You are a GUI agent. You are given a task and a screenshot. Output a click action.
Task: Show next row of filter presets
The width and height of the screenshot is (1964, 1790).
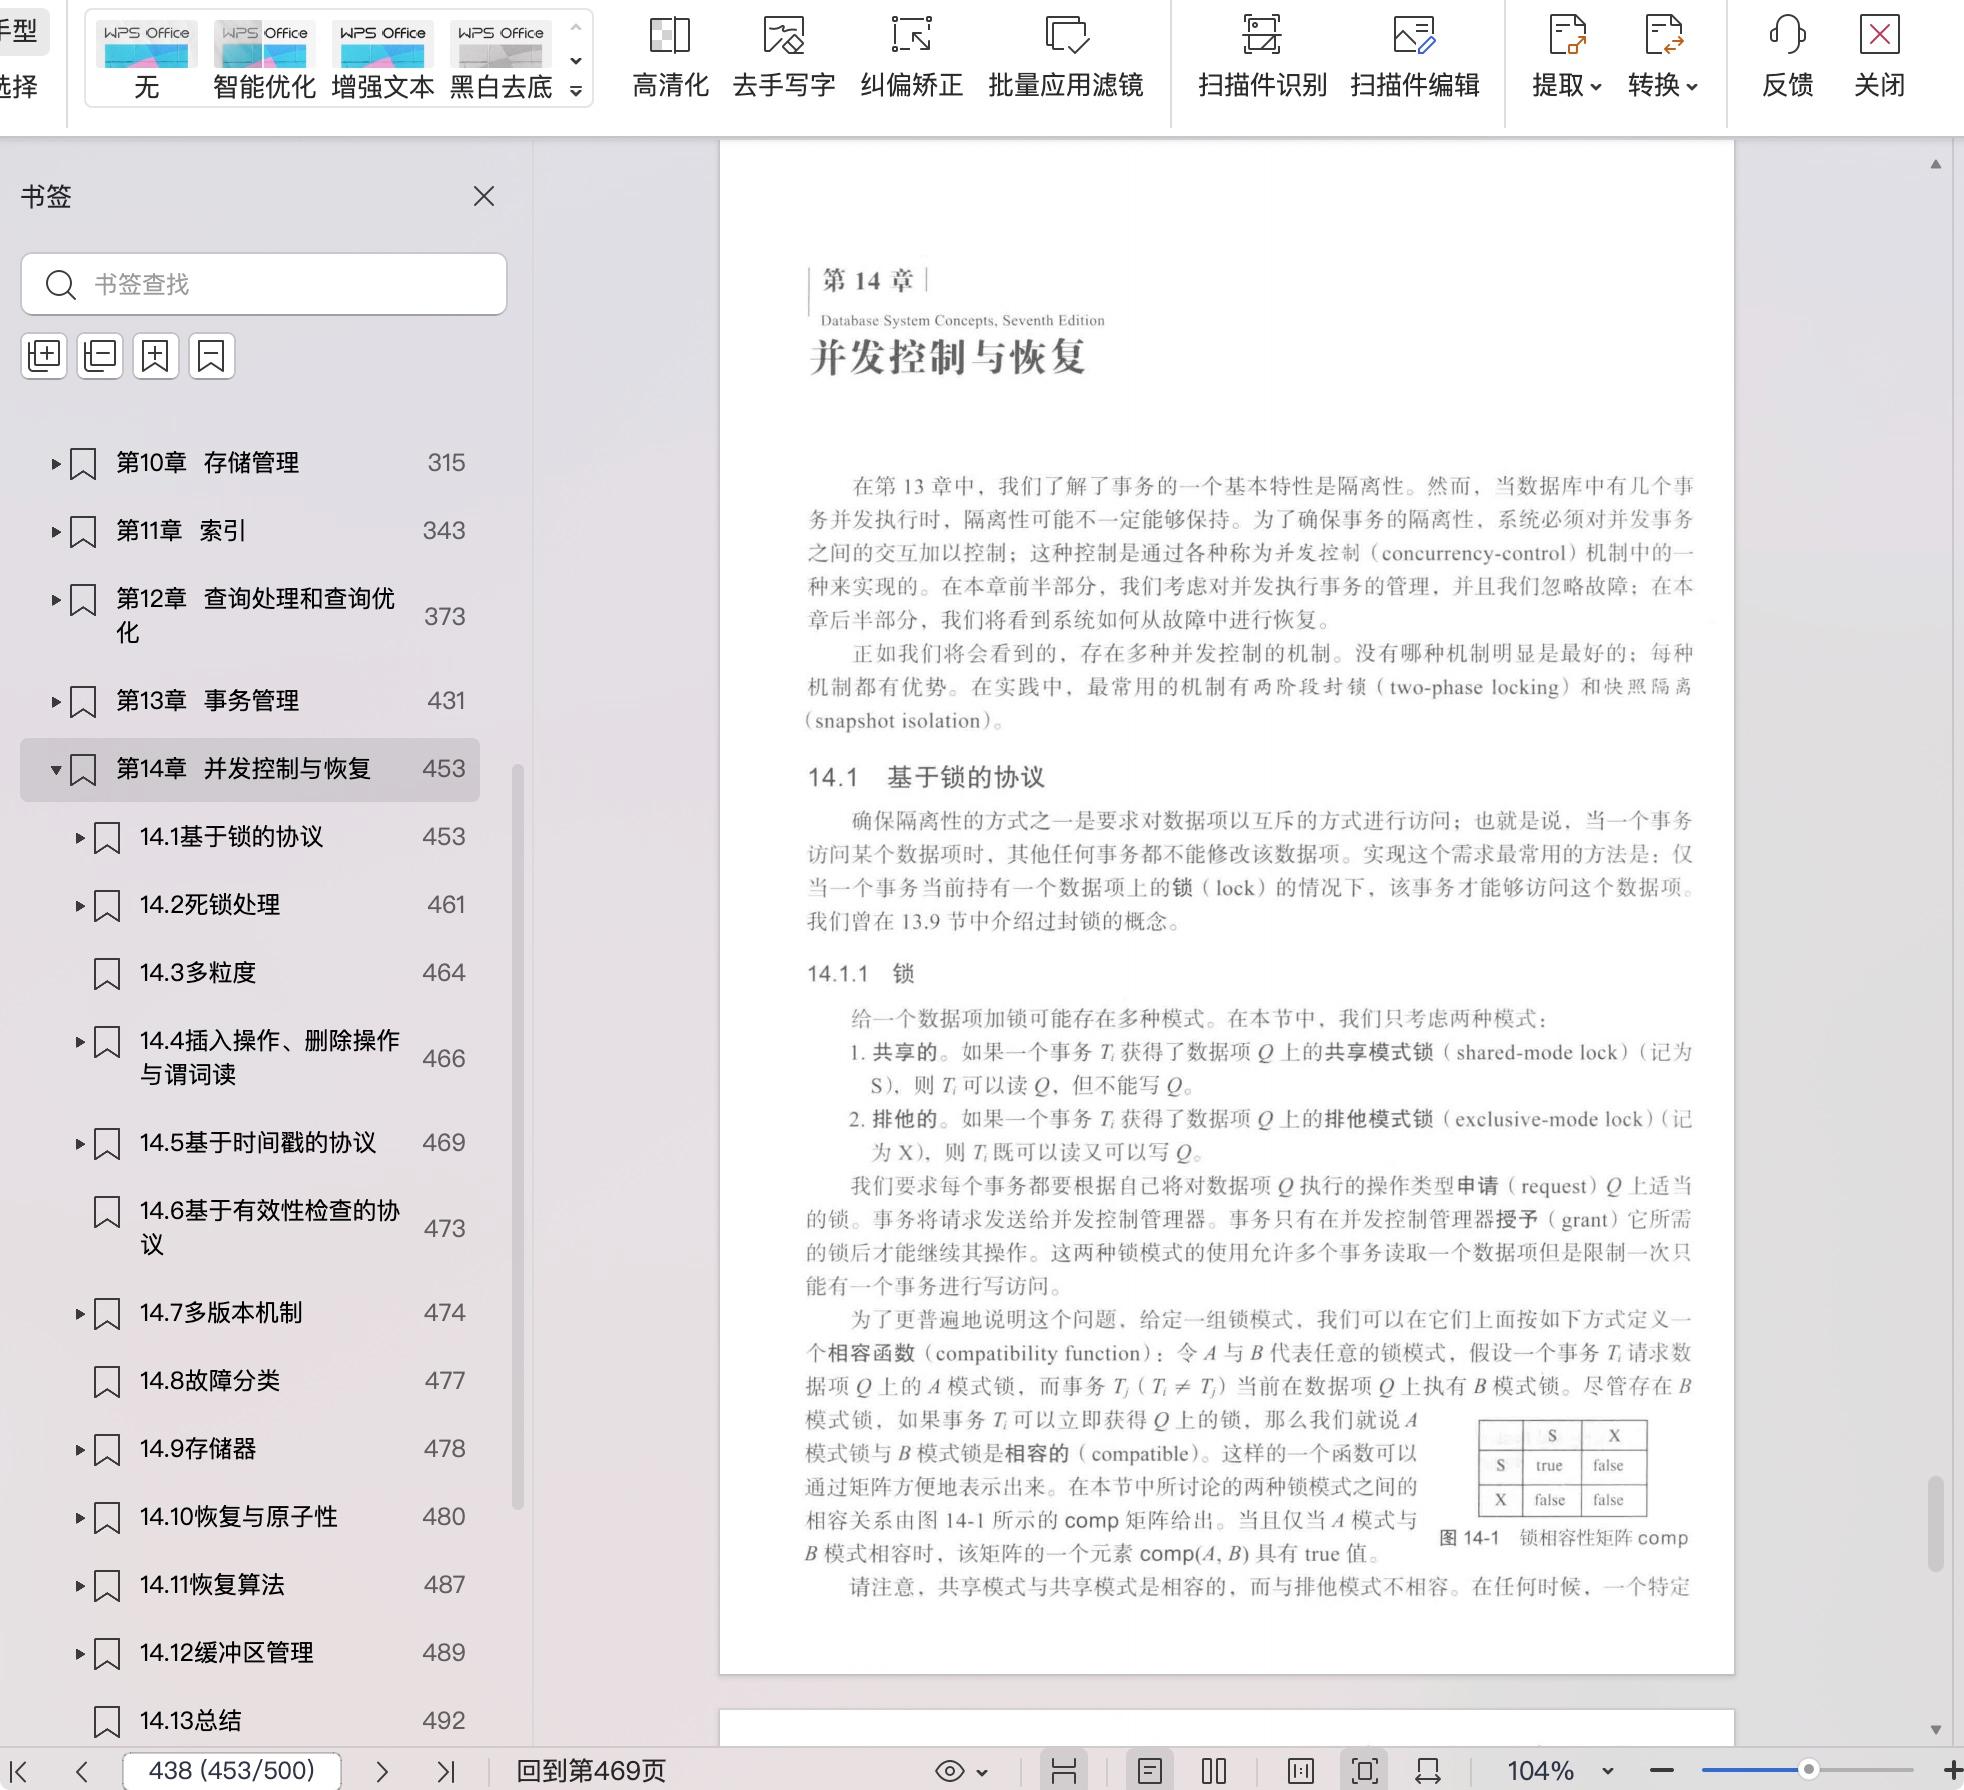pyautogui.click(x=576, y=61)
